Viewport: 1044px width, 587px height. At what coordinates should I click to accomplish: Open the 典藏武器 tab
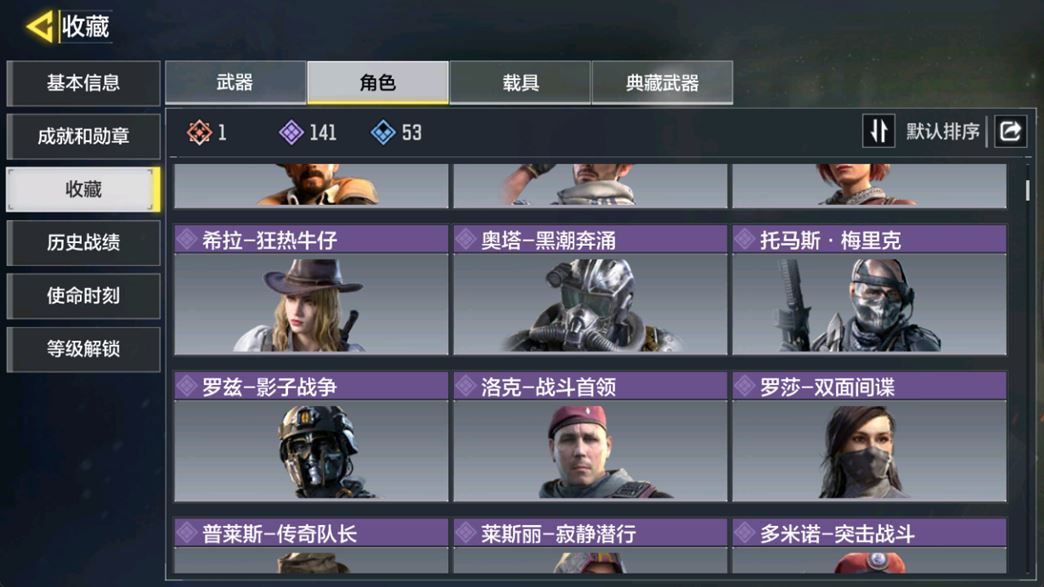662,83
